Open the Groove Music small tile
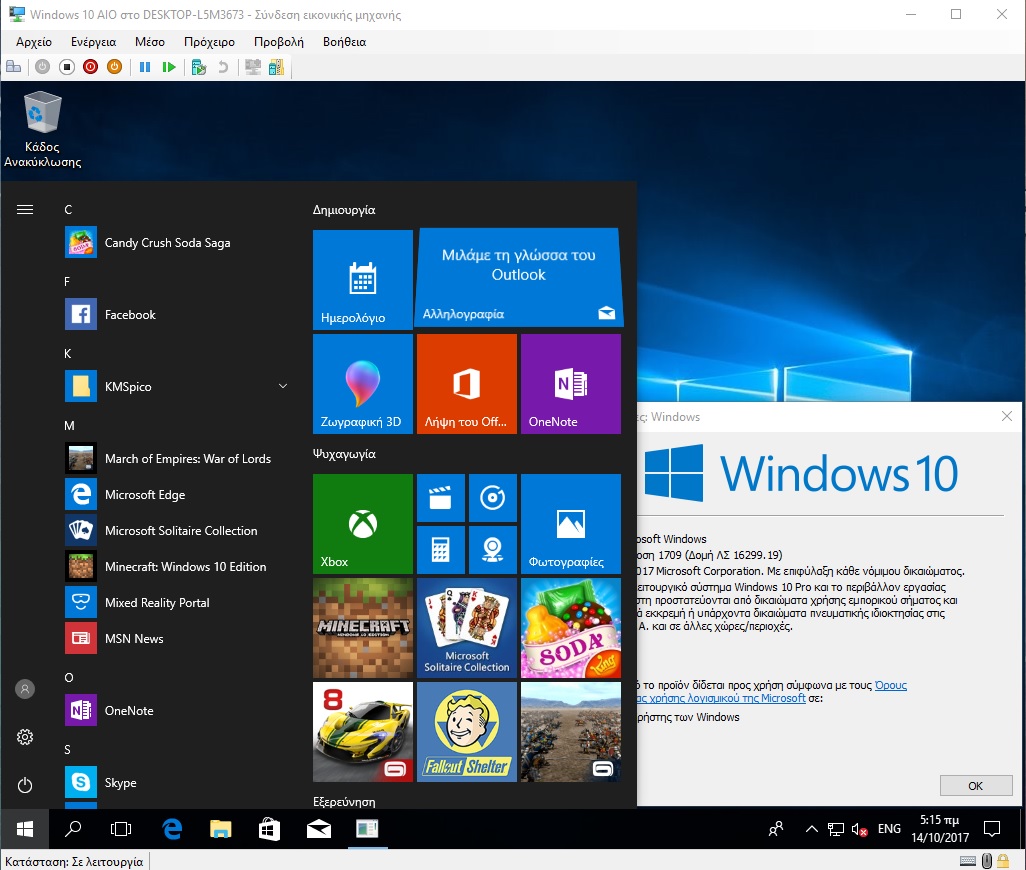 [493, 498]
